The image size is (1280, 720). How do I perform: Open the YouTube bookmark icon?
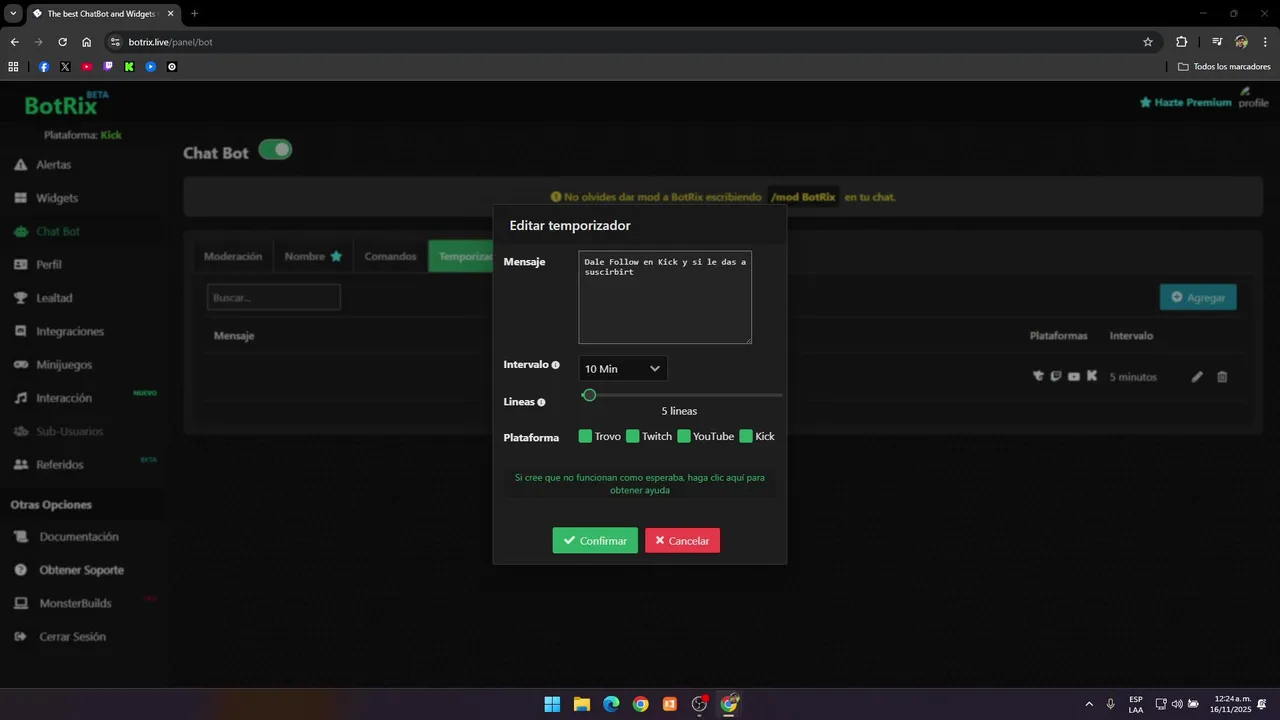click(x=87, y=67)
